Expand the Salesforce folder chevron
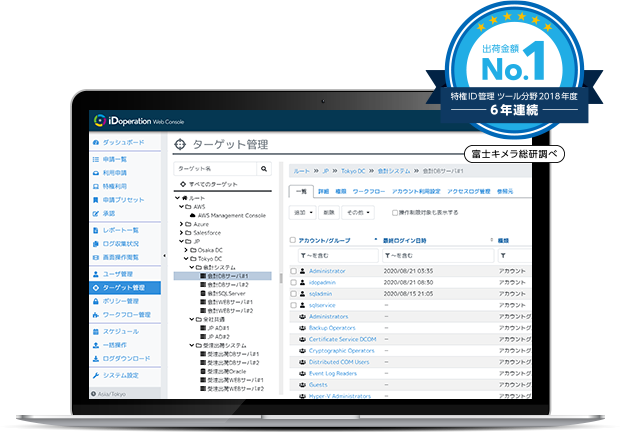Screen dimensions: 620x433 coord(181,233)
